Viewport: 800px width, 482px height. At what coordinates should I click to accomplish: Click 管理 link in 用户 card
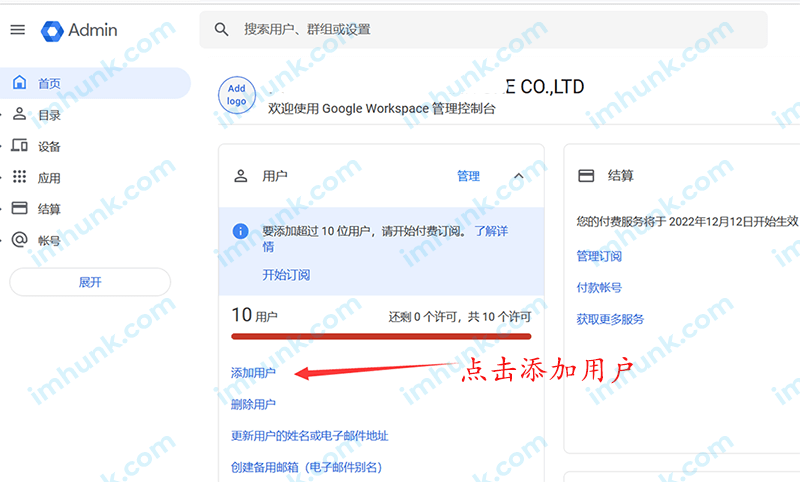pos(468,176)
